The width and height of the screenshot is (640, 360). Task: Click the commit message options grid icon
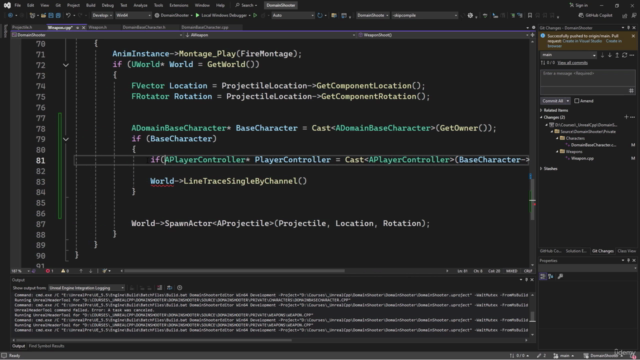[631, 91]
